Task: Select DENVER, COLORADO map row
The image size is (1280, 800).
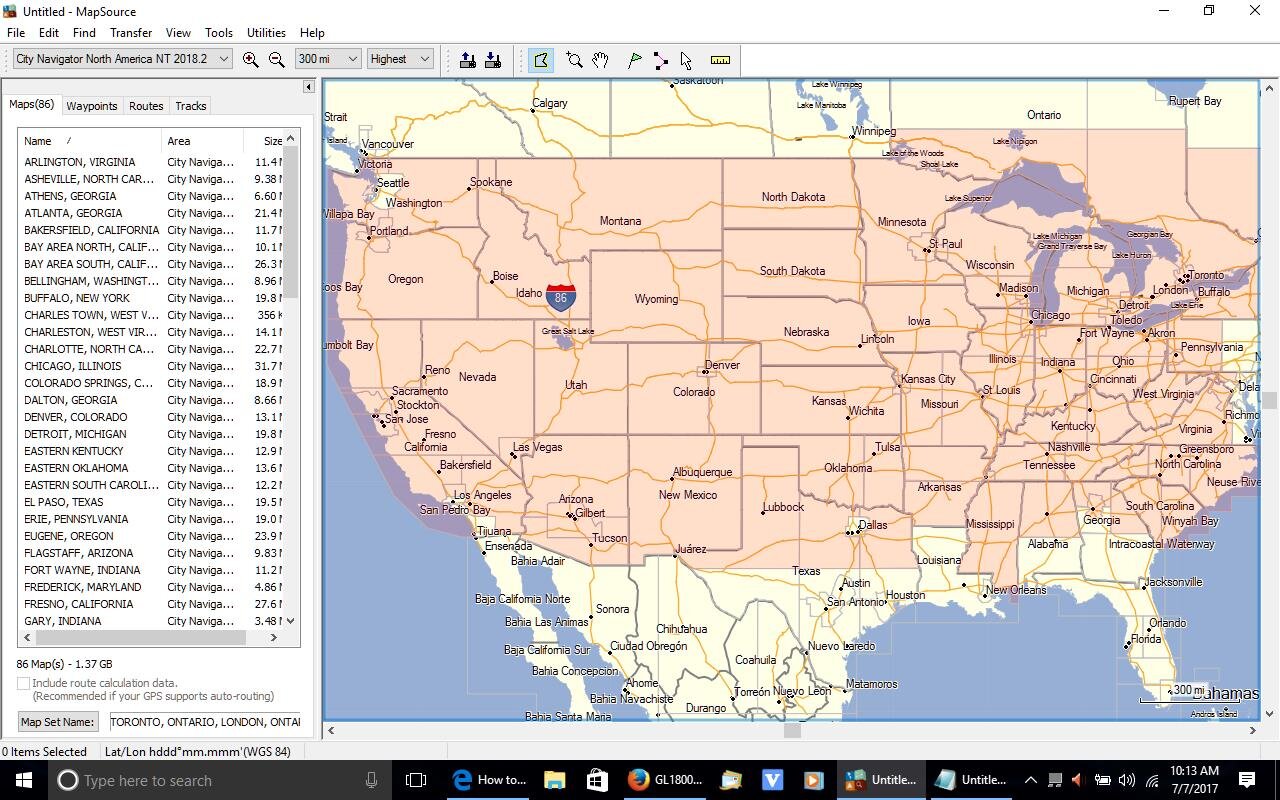Action: pos(151,417)
